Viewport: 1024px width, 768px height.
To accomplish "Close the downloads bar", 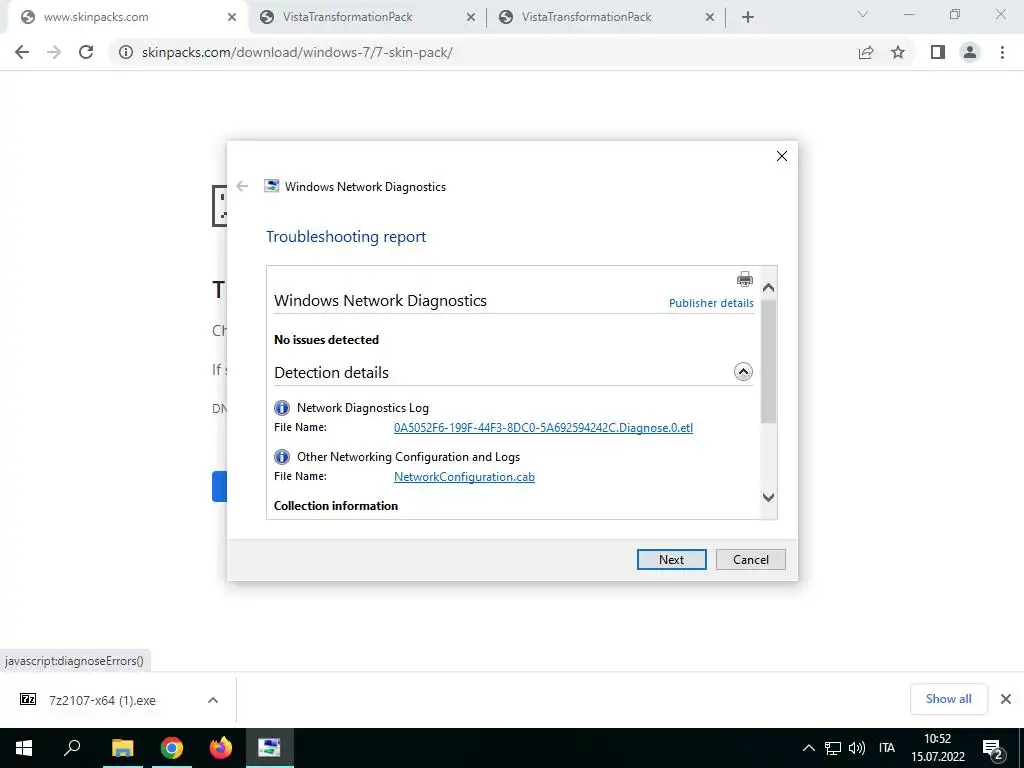I will tap(1006, 699).
